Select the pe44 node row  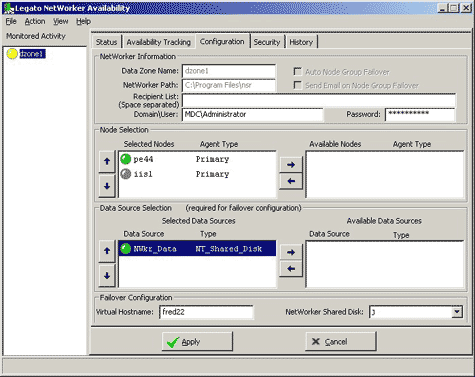pyautogui.click(x=197, y=159)
